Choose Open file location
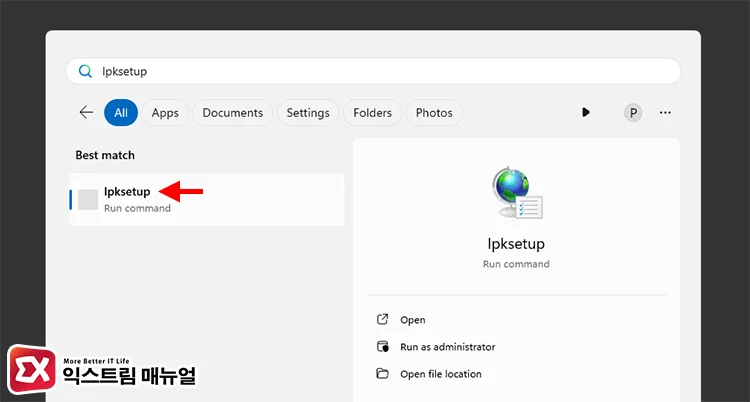The height and width of the screenshot is (402, 750). [440, 374]
